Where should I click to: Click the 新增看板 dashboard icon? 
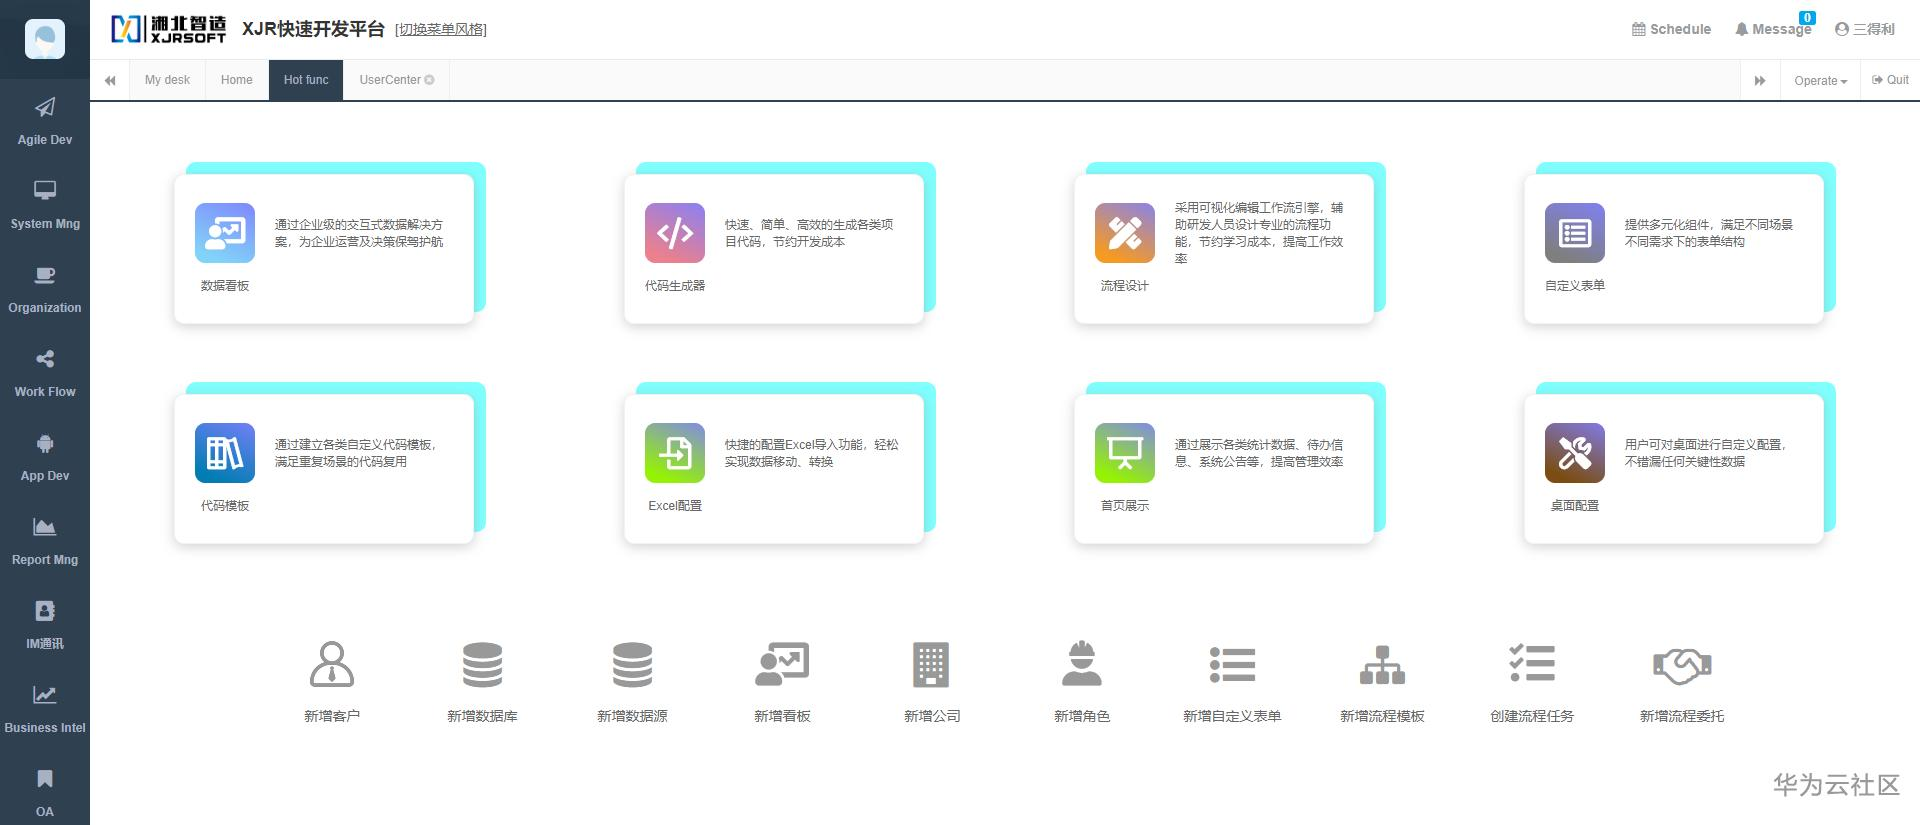(782, 665)
